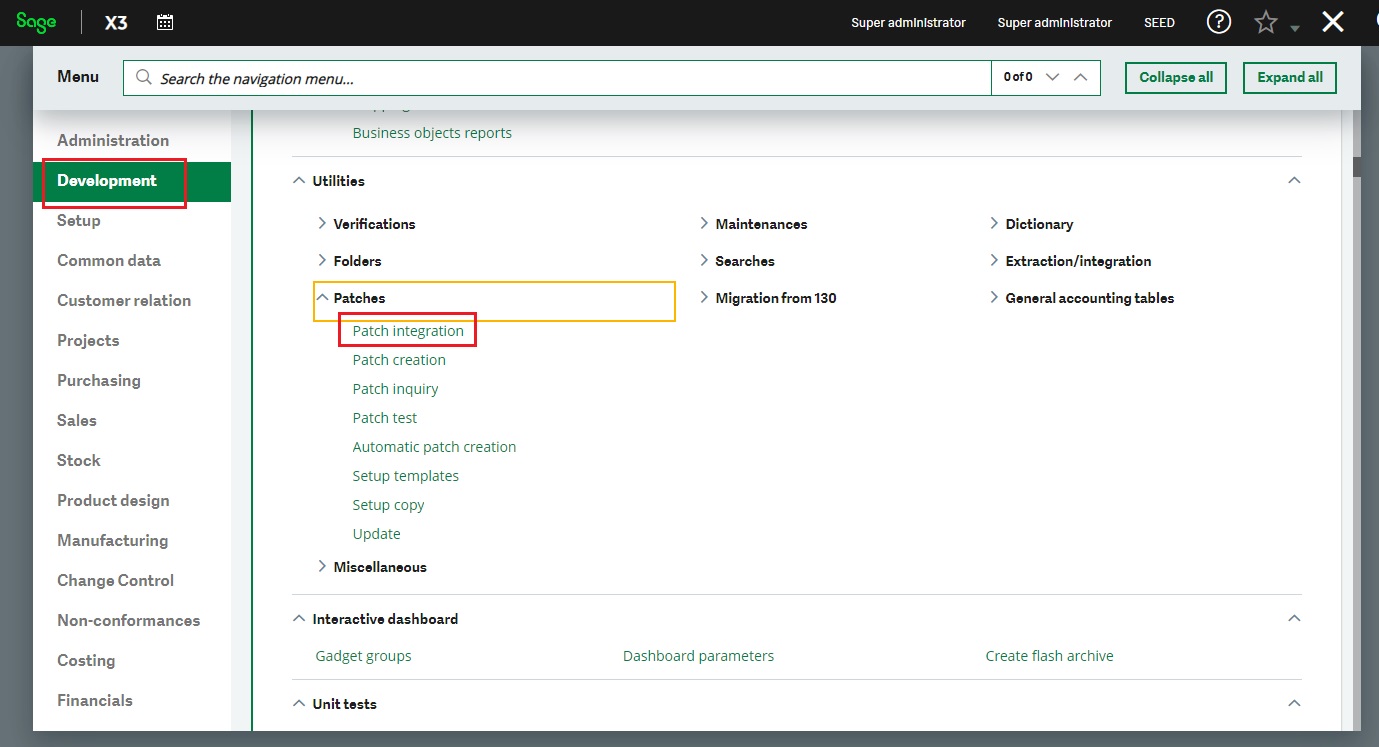Click the Sage logo icon
The width and height of the screenshot is (1379, 747).
click(36, 22)
